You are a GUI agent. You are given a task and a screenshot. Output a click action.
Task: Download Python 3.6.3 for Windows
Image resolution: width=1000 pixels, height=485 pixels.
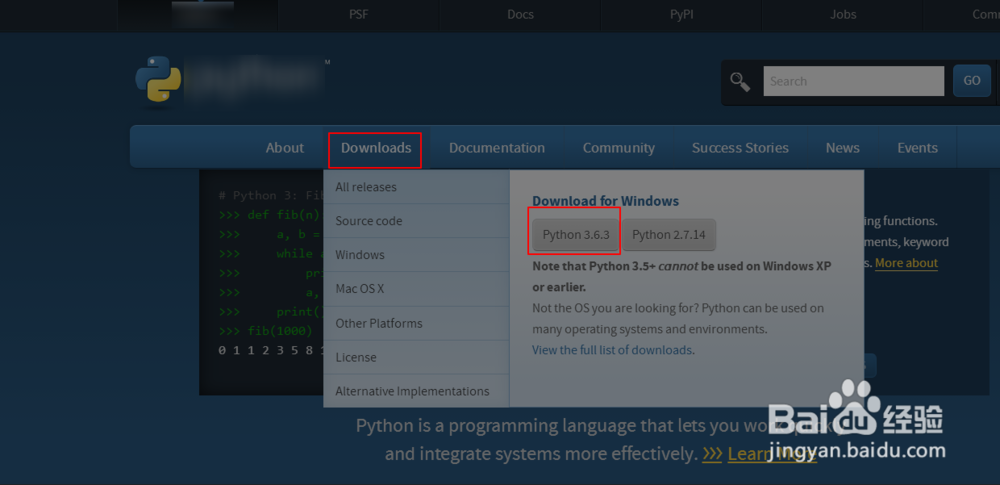tap(575, 234)
